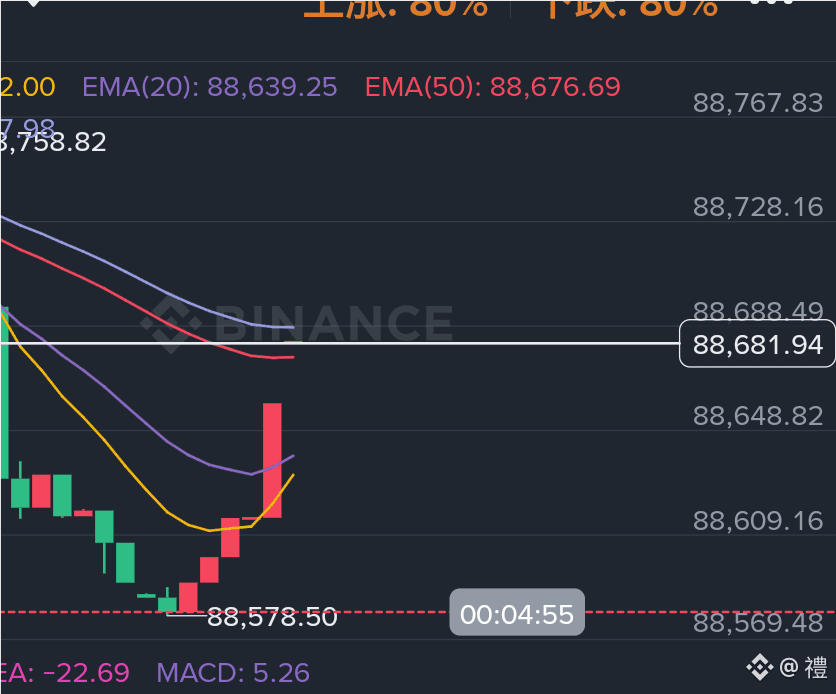Click the high price marker ending 758.82
The width and height of the screenshot is (836, 694).
(53, 142)
